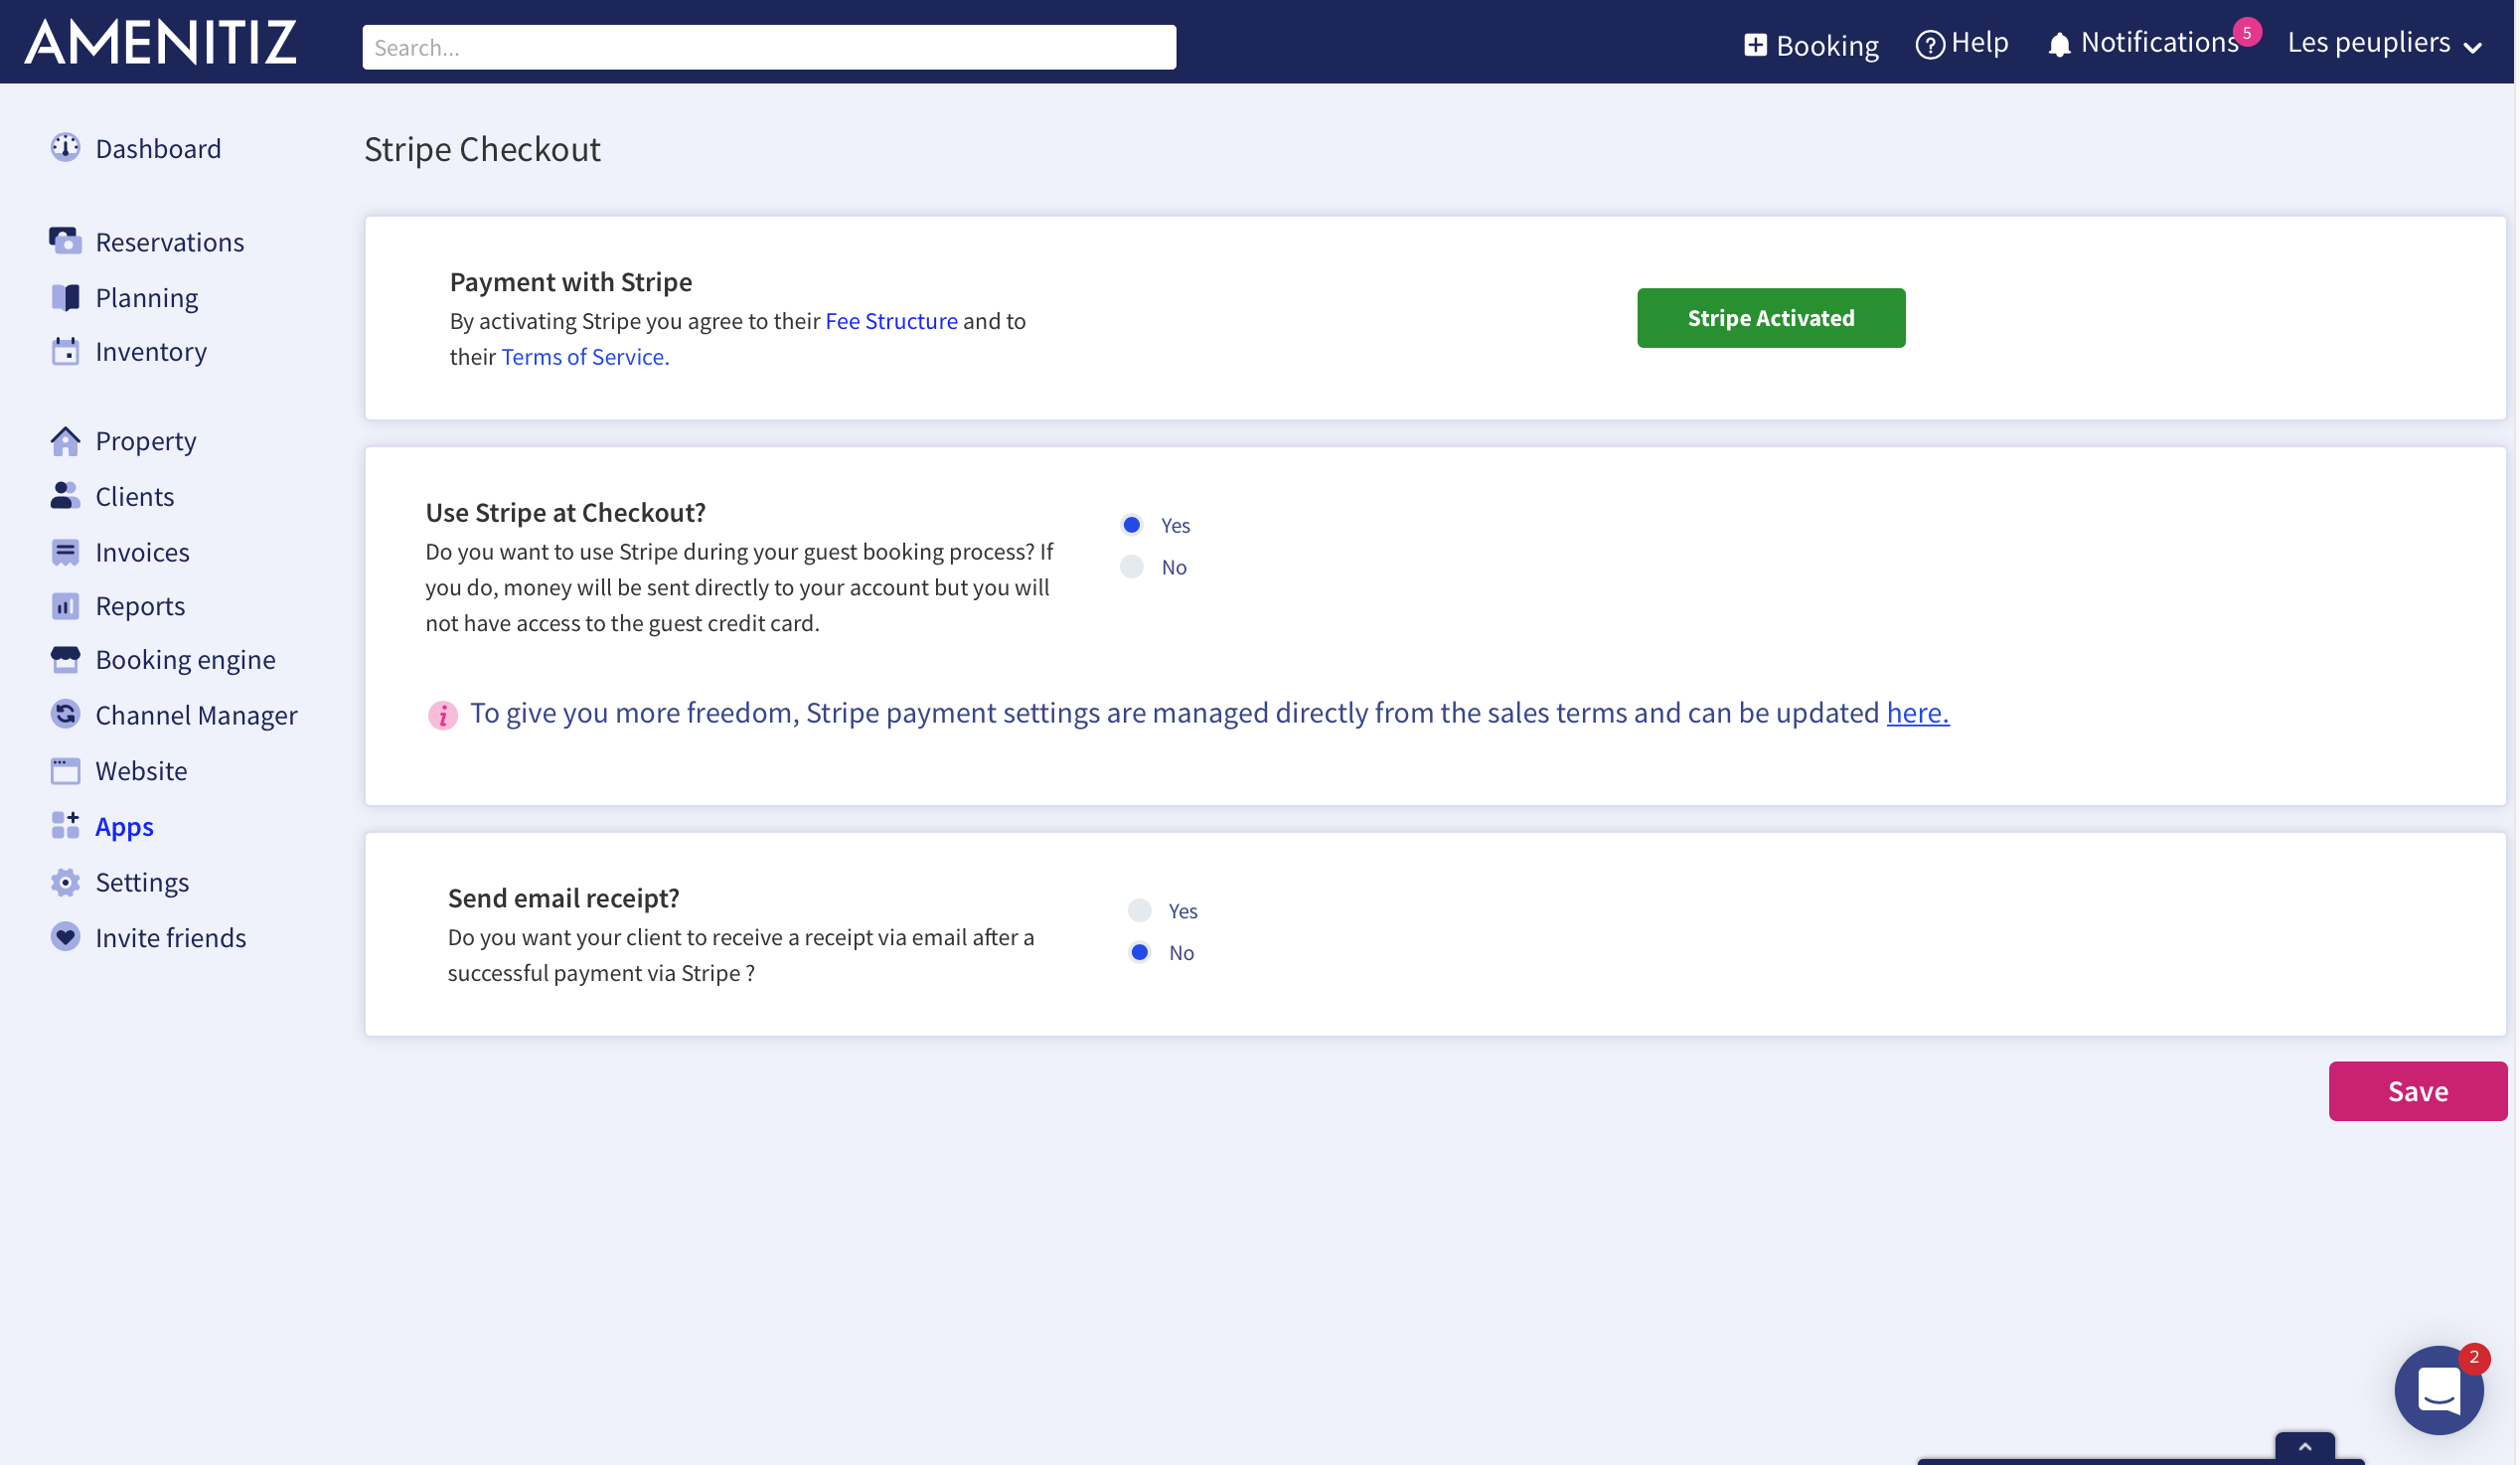
Task: Open the Planning menu item
Action: click(146, 297)
